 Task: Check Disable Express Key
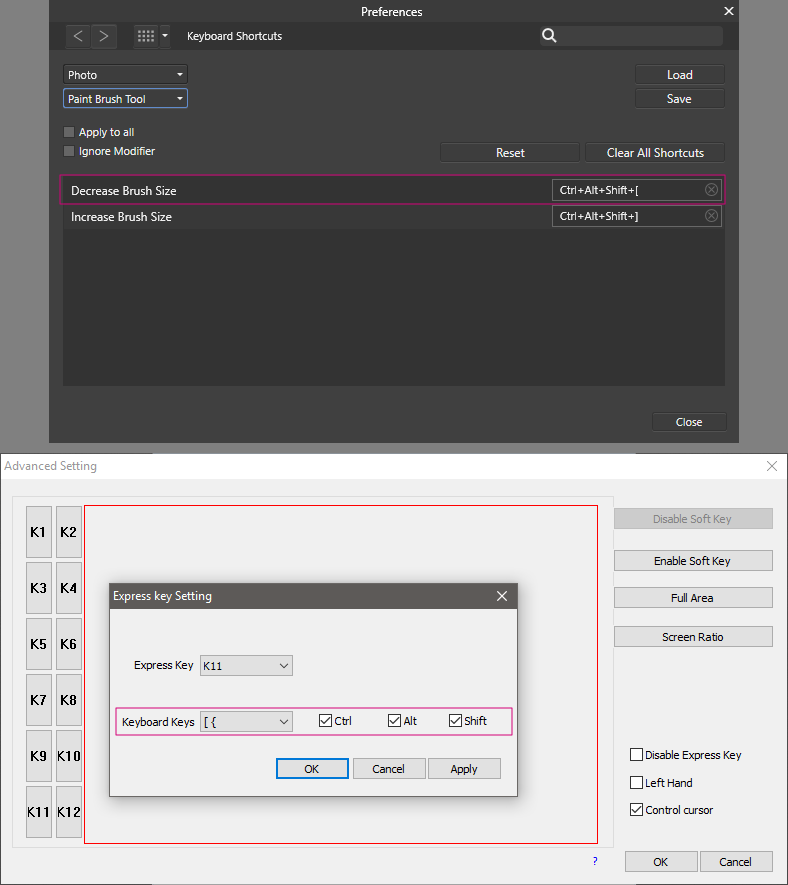coord(636,755)
